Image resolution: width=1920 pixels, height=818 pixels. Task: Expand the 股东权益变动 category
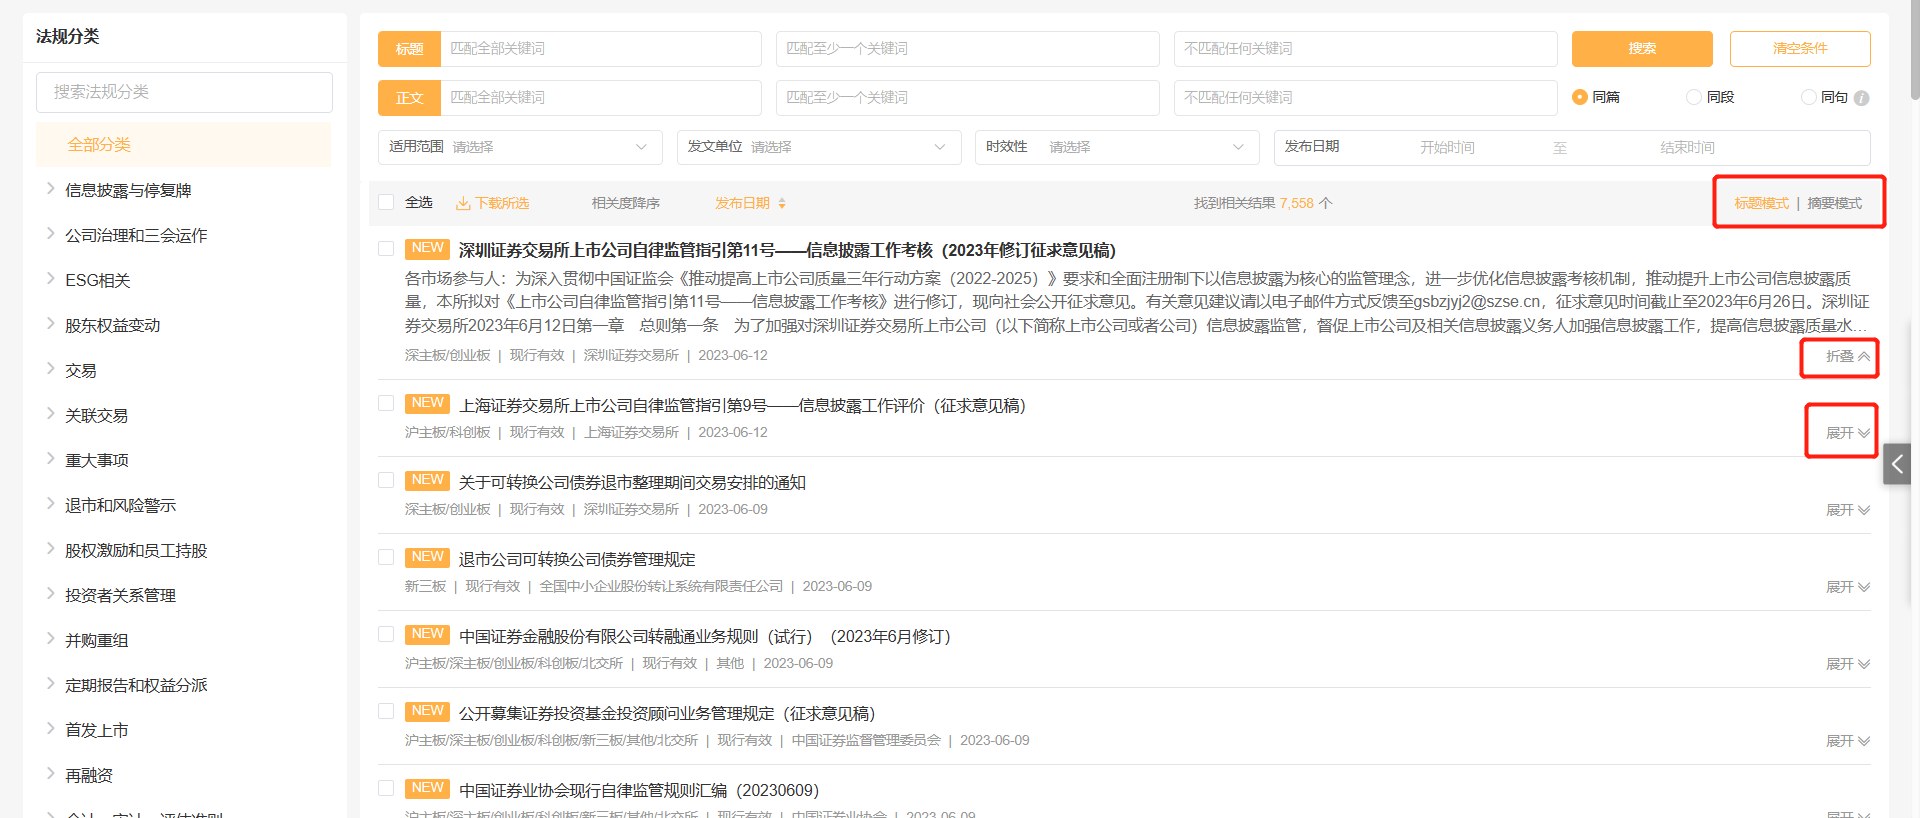pos(50,323)
